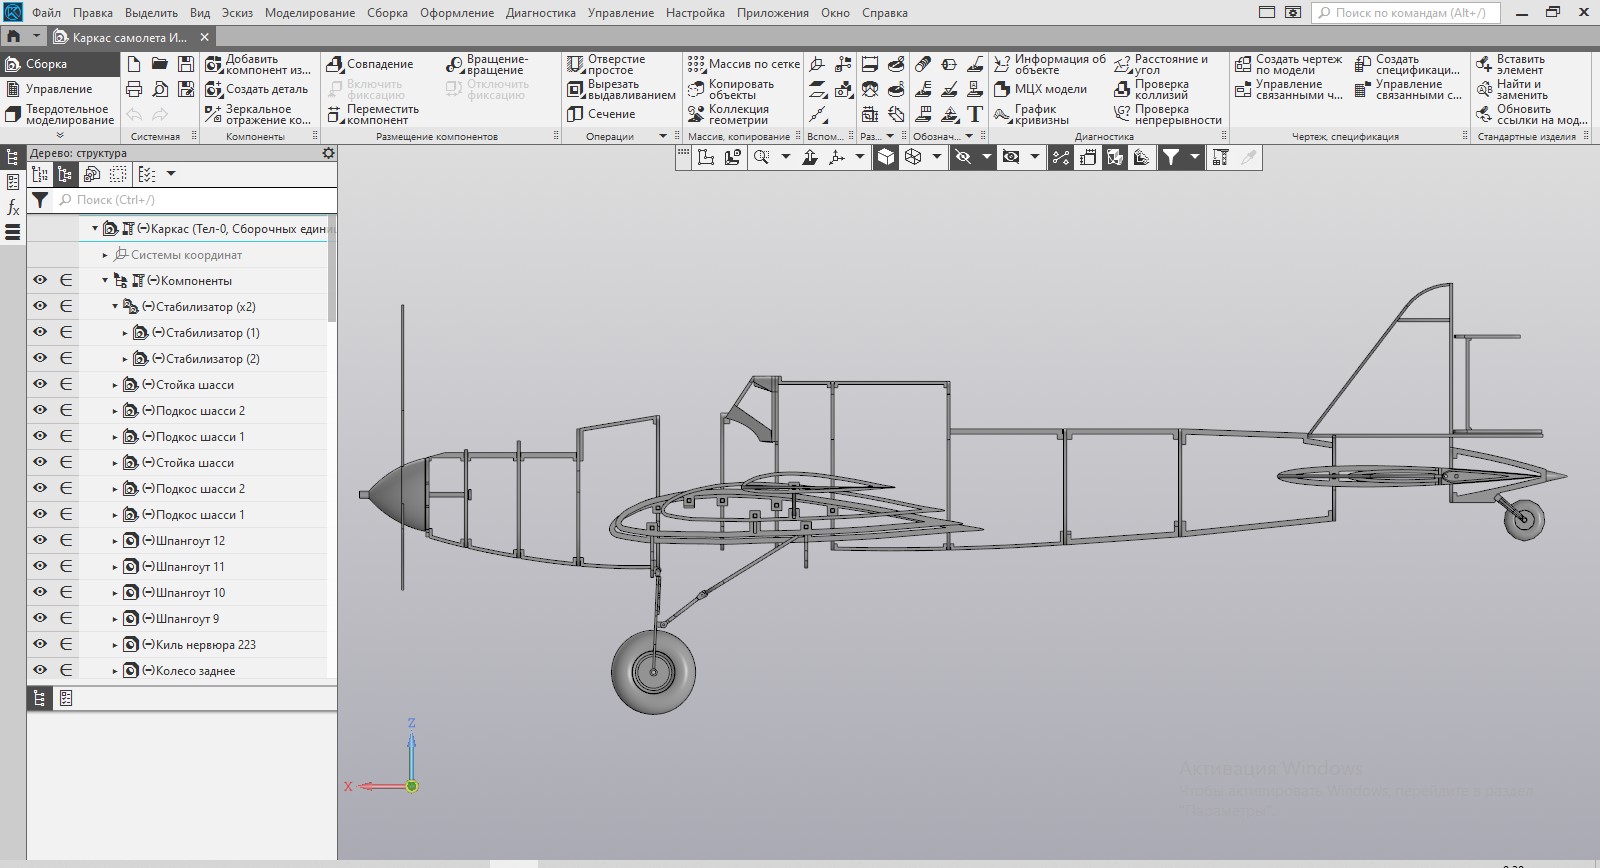1600x868 pixels.
Task: Toggle visibility of Стабилизатор (1)
Action: coord(40,332)
